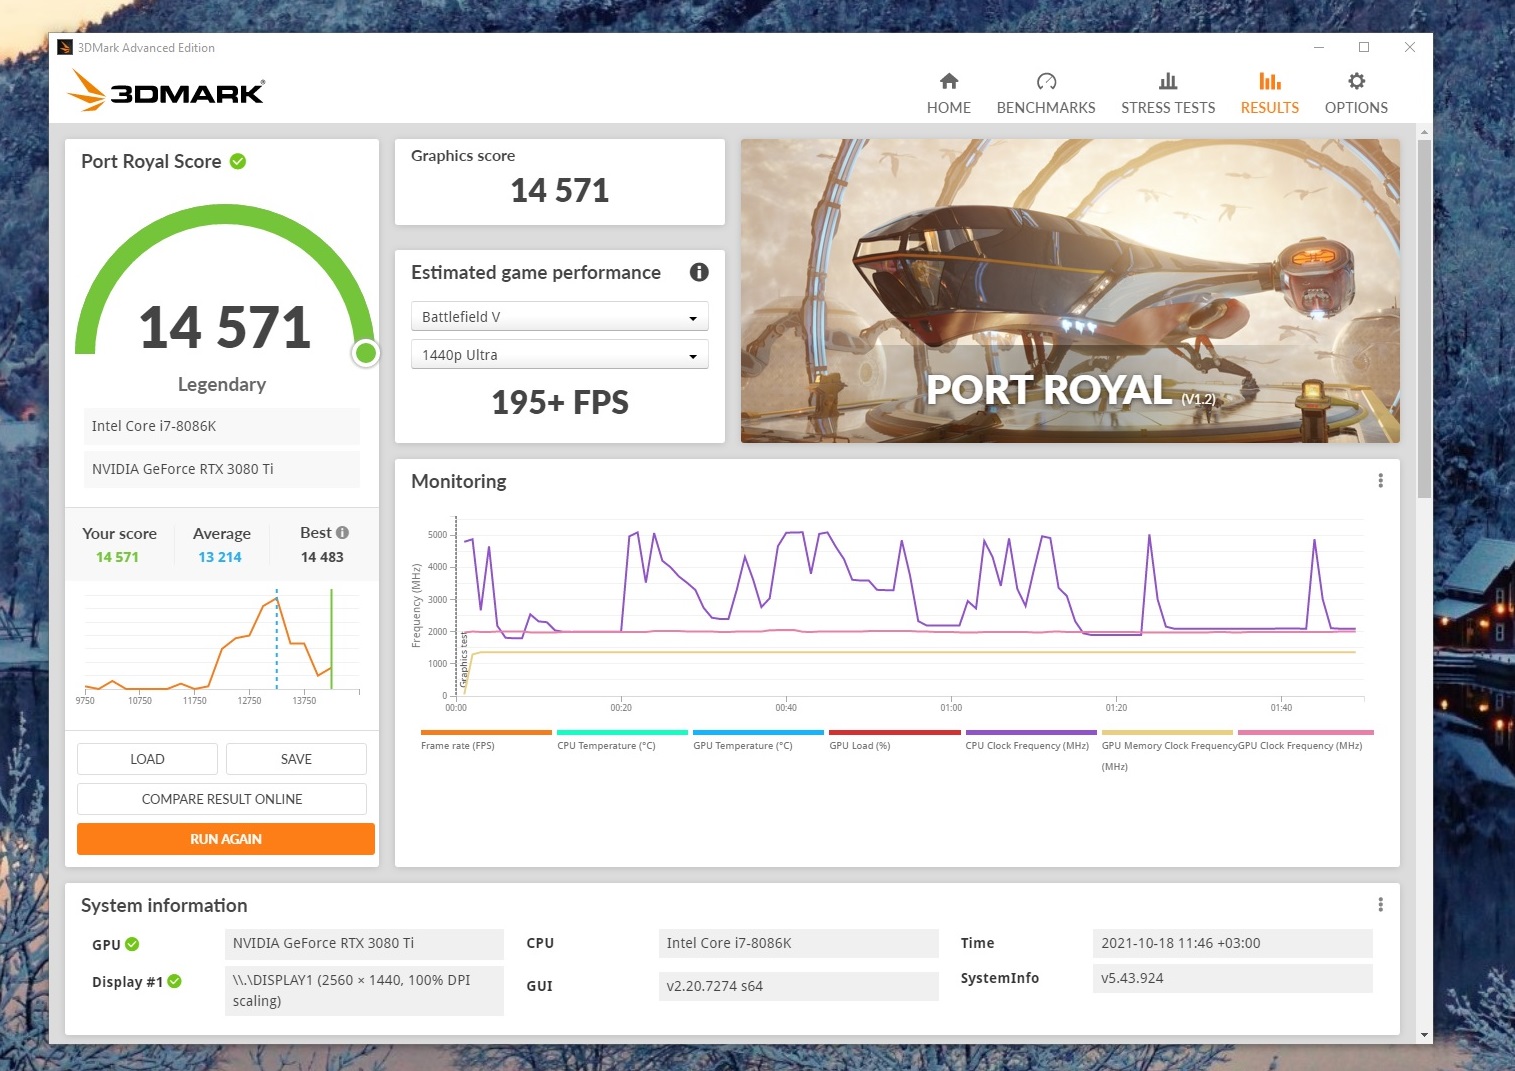Click the 3DMark app icon in title bar
The image size is (1515, 1071).
point(65,47)
